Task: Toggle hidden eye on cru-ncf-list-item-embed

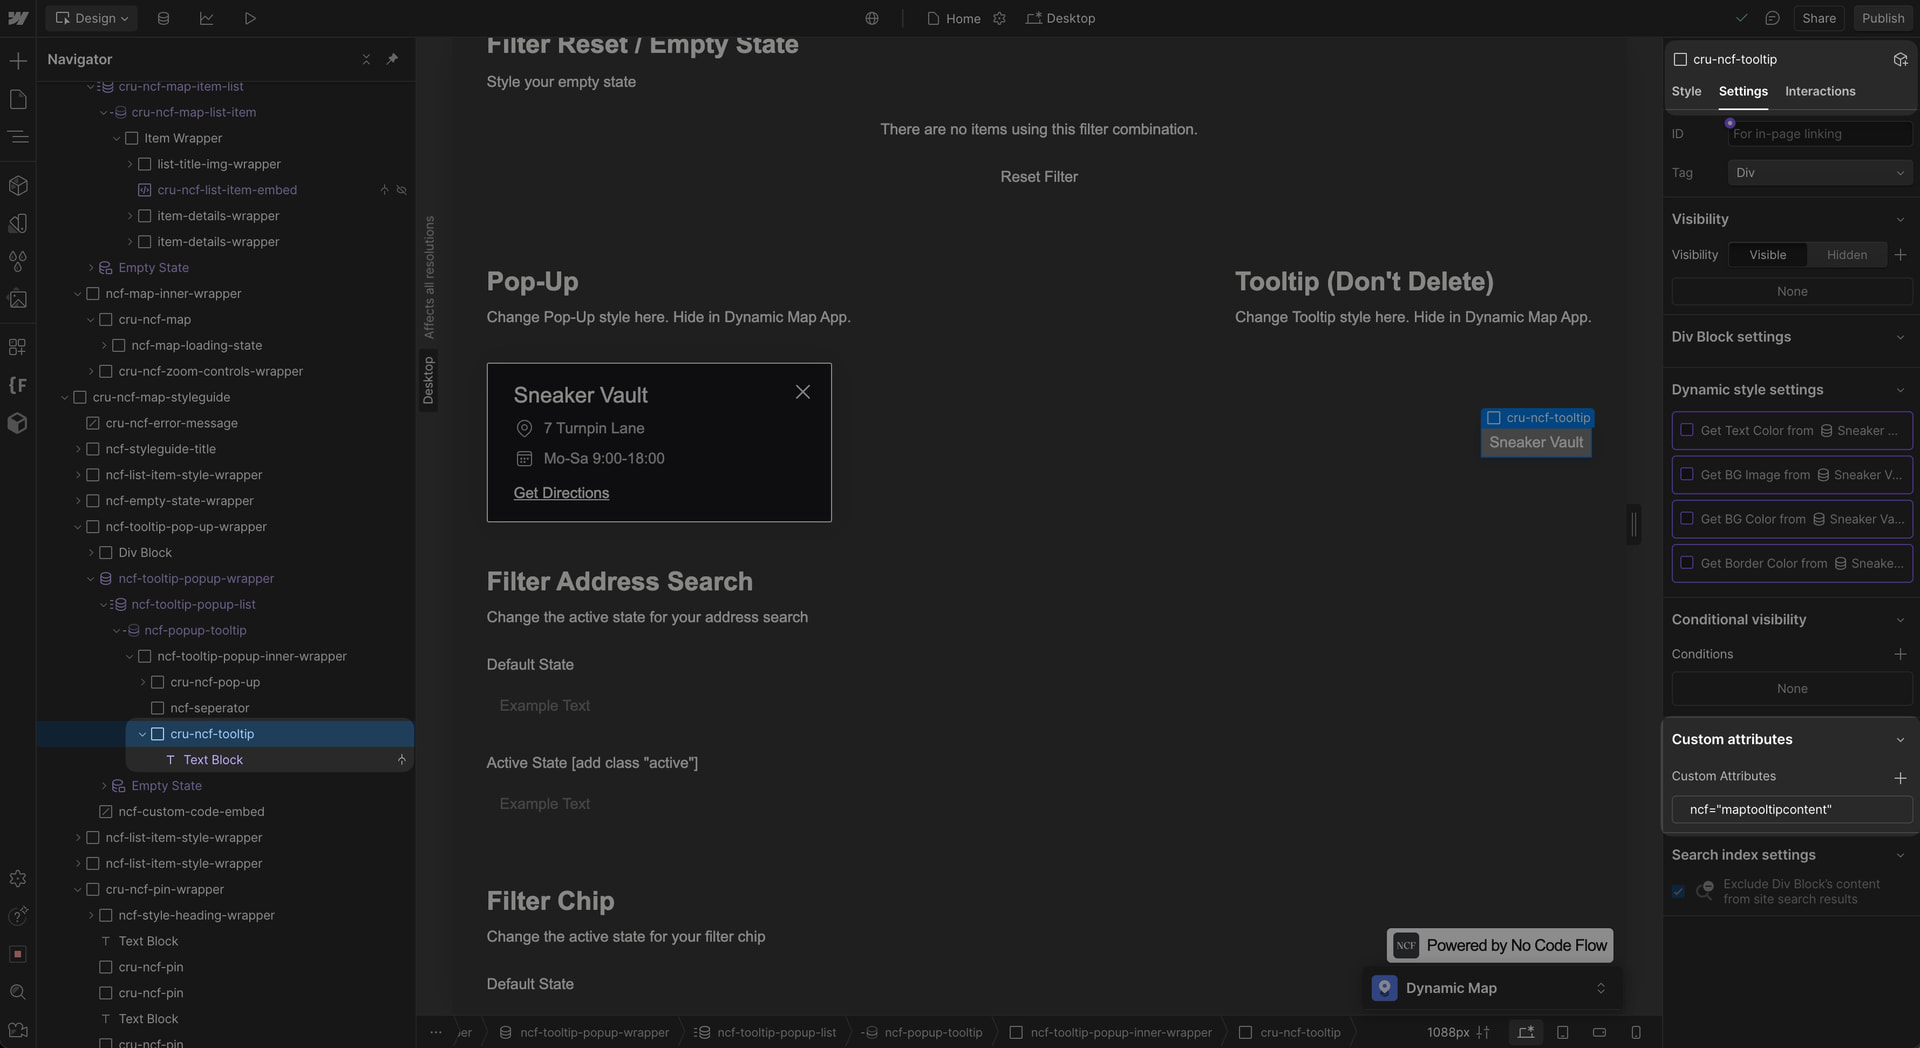Action: pyautogui.click(x=401, y=190)
